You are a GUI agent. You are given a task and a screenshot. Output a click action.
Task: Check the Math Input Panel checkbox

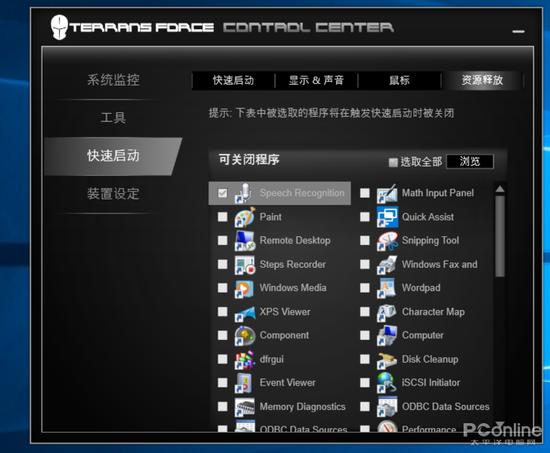tap(365, 193)
